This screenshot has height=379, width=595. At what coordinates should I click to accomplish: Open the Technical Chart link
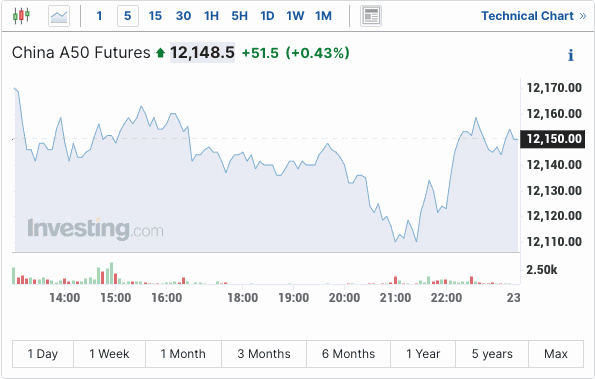pyautogui.click(x=534, y=16)
